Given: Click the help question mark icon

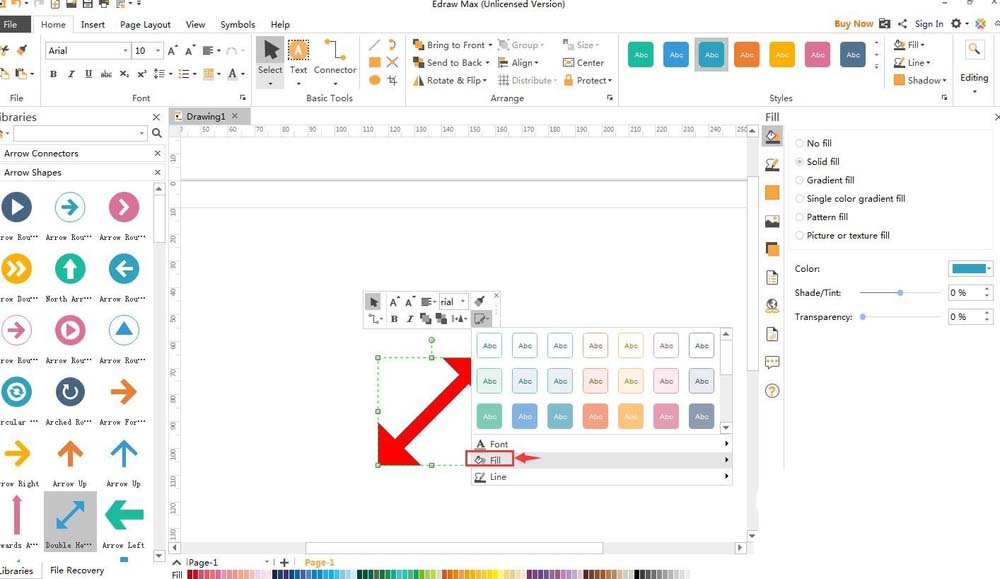Looking at the screenshot, I should [x=772, y=391].
